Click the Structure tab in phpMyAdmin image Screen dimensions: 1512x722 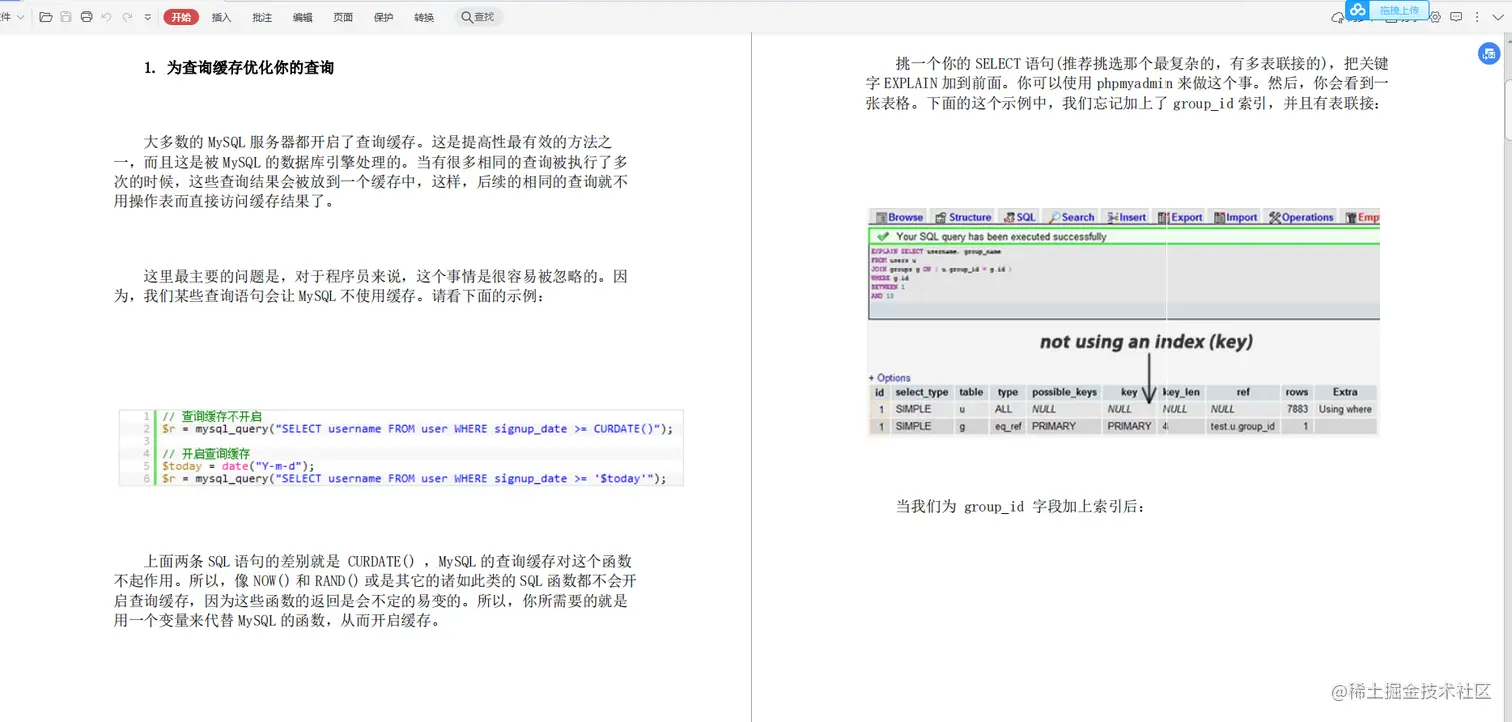(963, 217)
